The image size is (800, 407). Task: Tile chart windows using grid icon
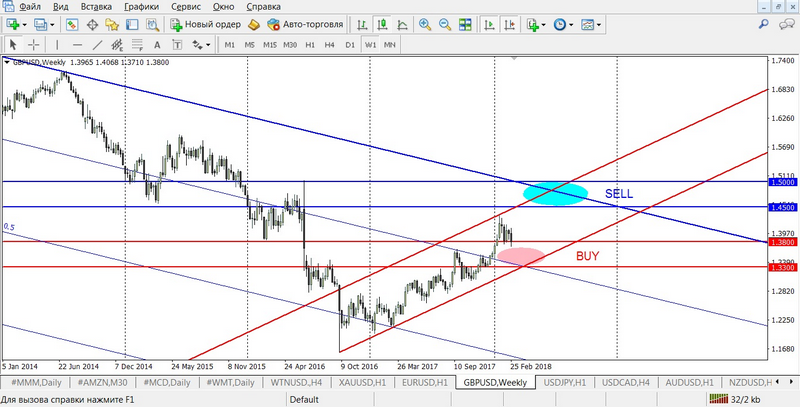pos(464,24)
